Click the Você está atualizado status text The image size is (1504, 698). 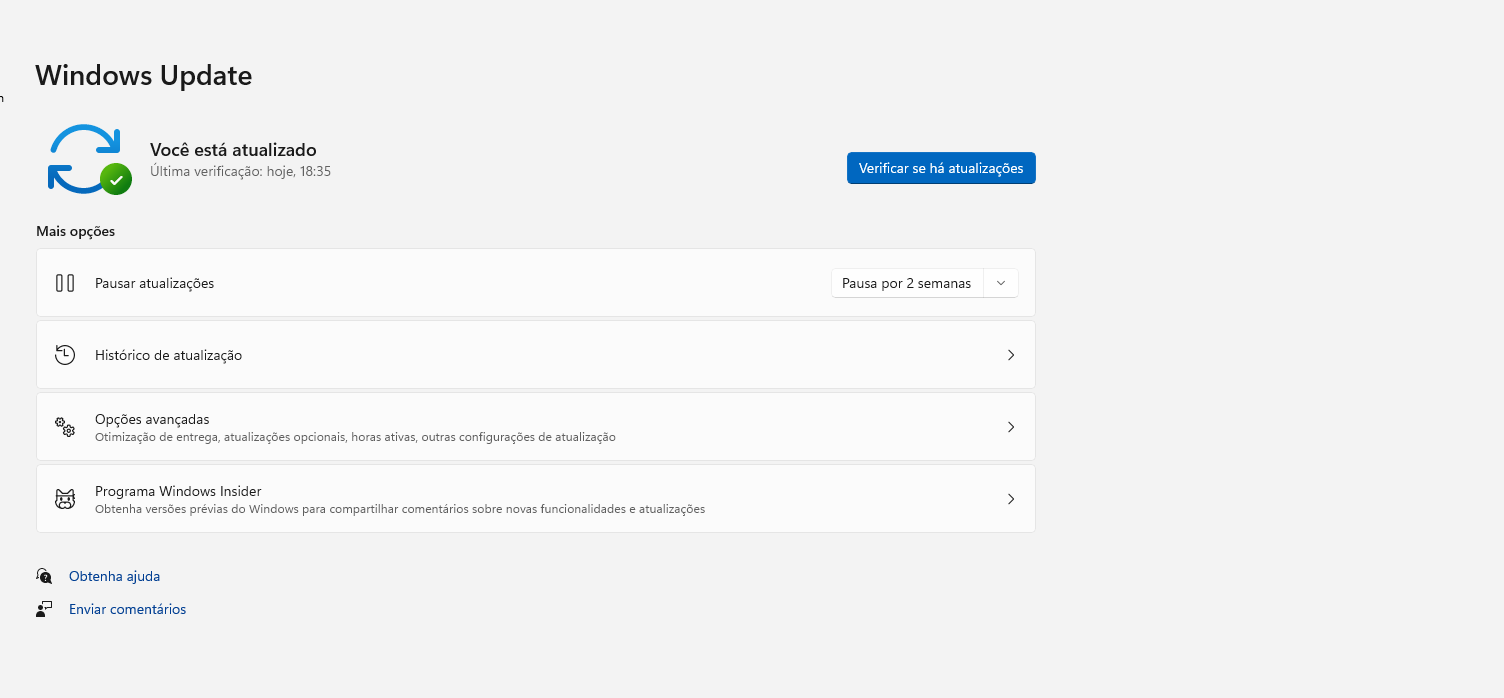click(233, 150)
